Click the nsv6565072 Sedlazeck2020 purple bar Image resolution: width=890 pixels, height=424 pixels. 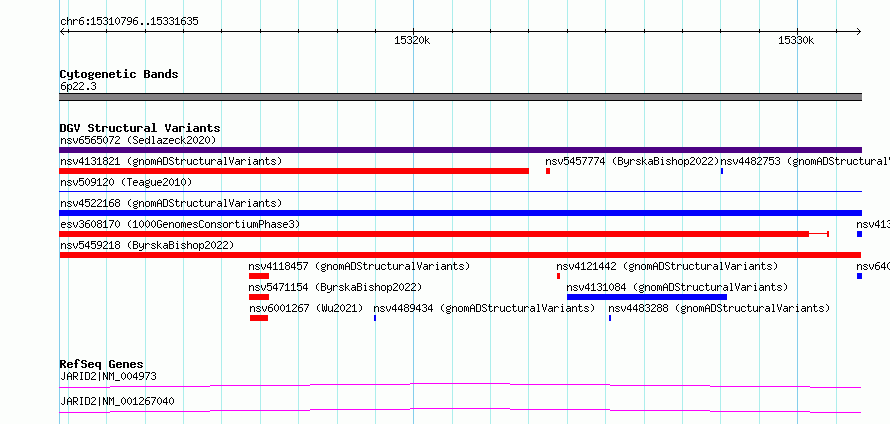pos(460,150)
